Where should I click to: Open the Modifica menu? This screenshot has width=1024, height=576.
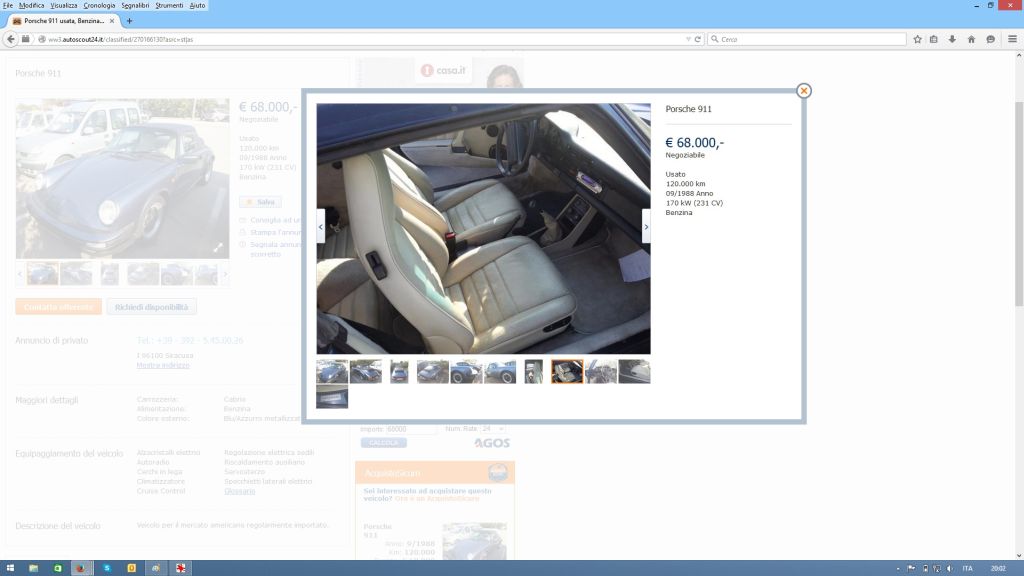(x=31, y=5)
